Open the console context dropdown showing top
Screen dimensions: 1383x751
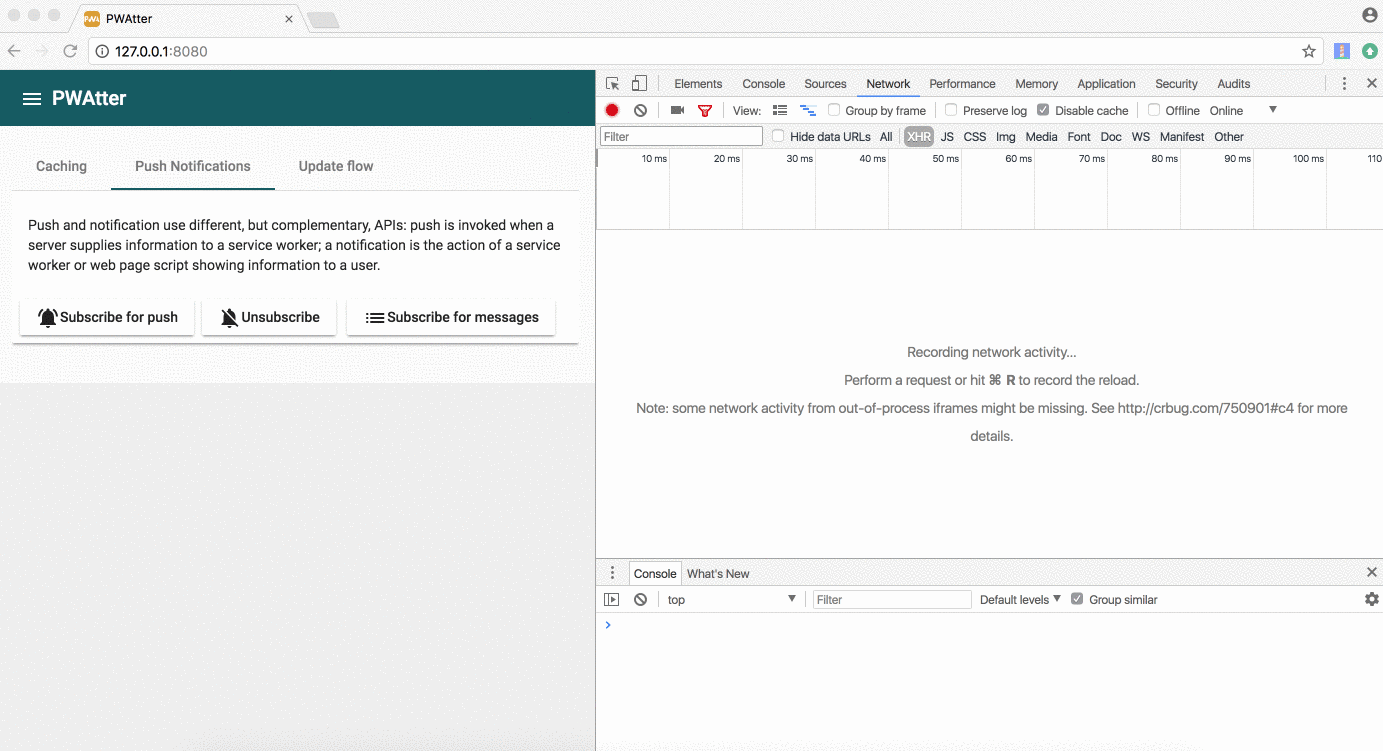tap(731, 599)
